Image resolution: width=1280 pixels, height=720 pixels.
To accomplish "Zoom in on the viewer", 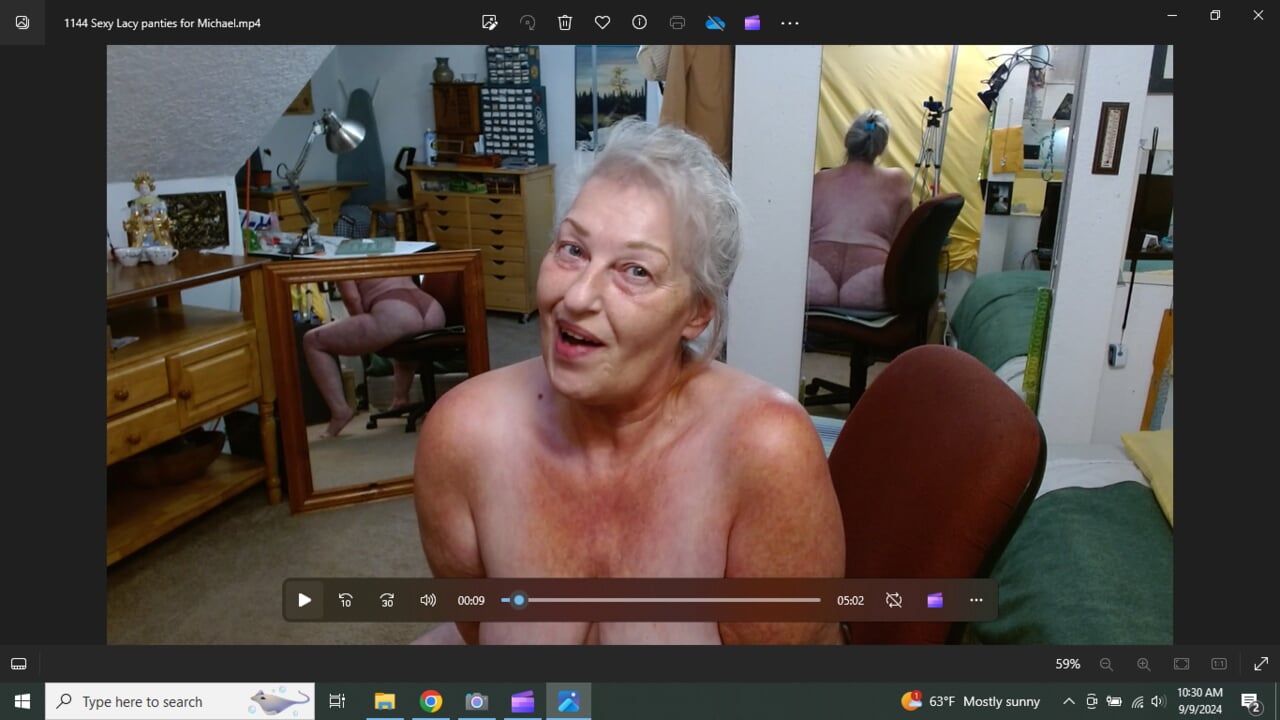I will pyautogui.click(x=1143, y=664).
